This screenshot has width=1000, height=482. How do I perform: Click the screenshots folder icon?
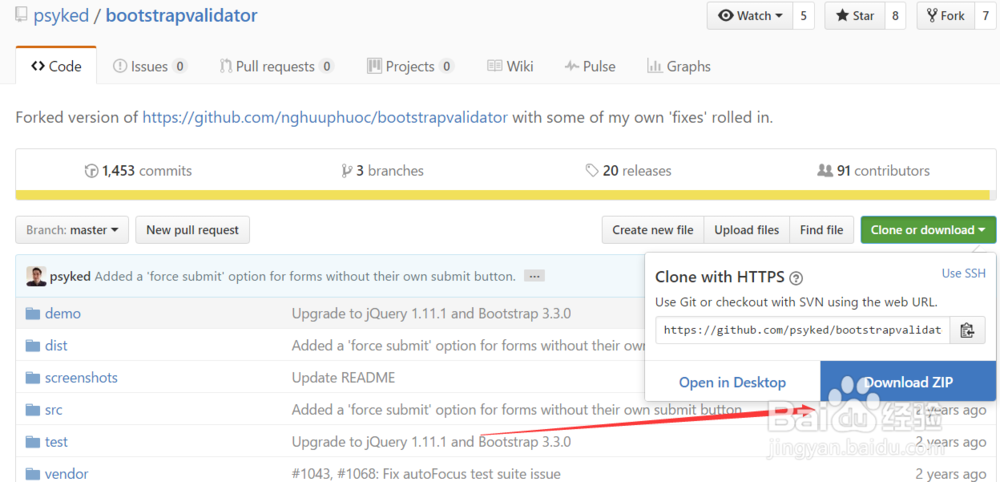coord(33,377)
